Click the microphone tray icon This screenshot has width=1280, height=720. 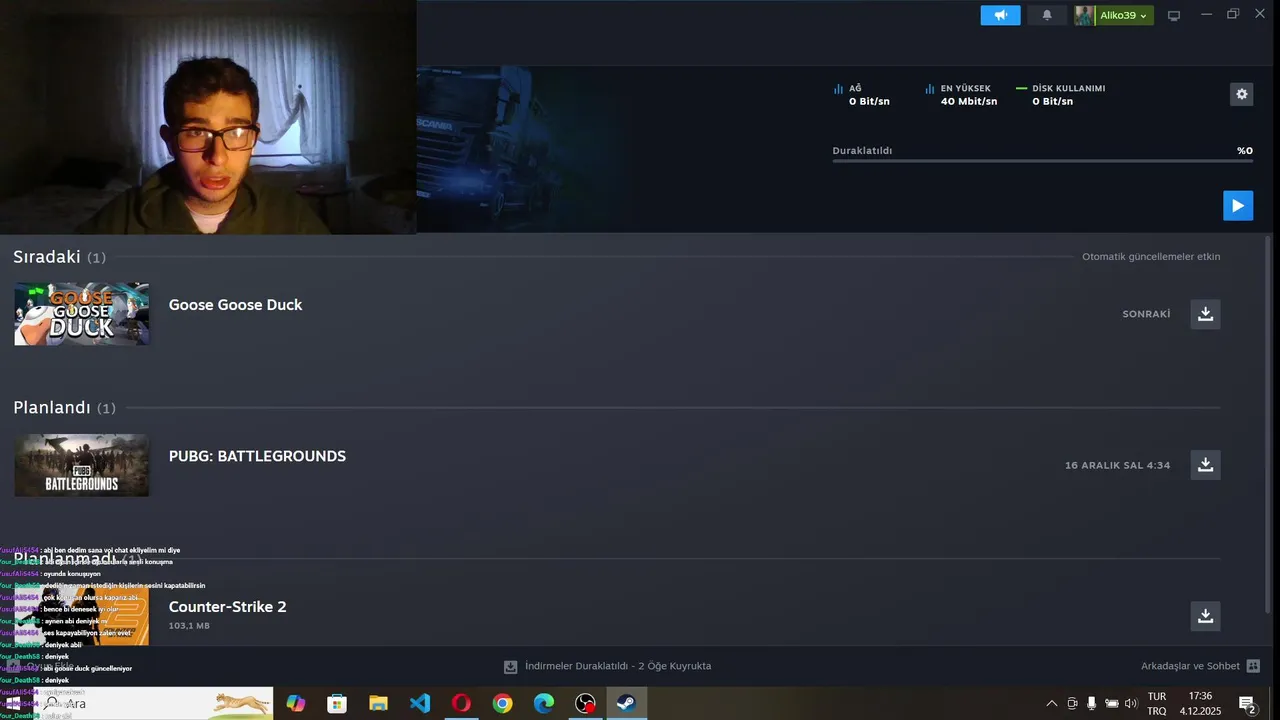(1091, 704)
